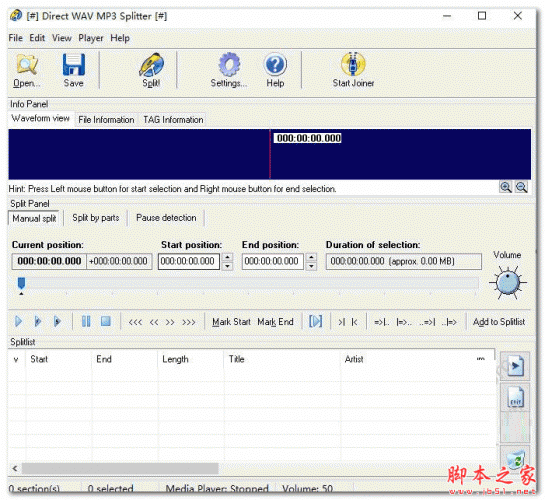
Task: Switch to the TAG Information tab
Action: coord(173,120)
